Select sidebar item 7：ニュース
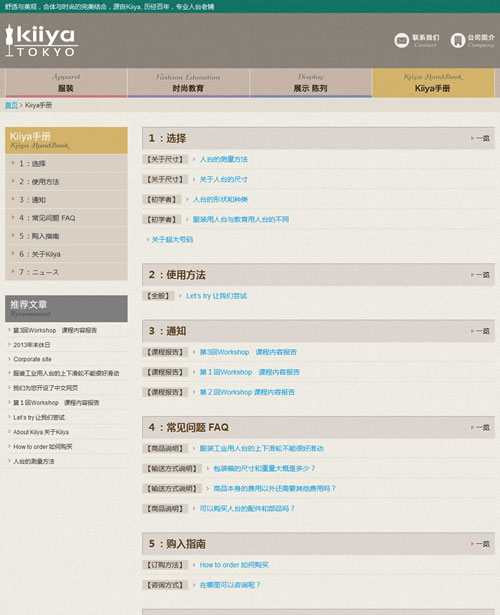This screenshot has height=615, width=500. coord(66,272)
